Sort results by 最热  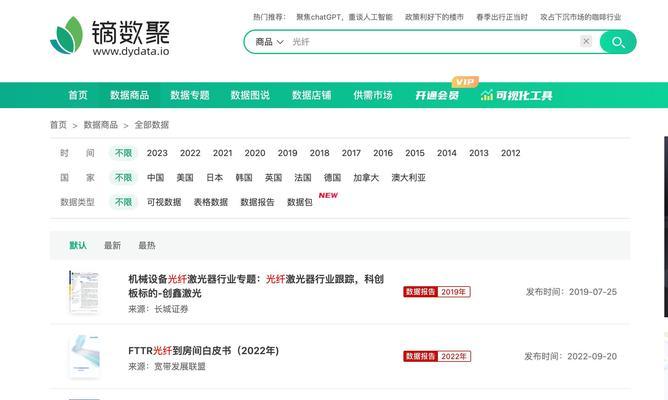[147, 245]
